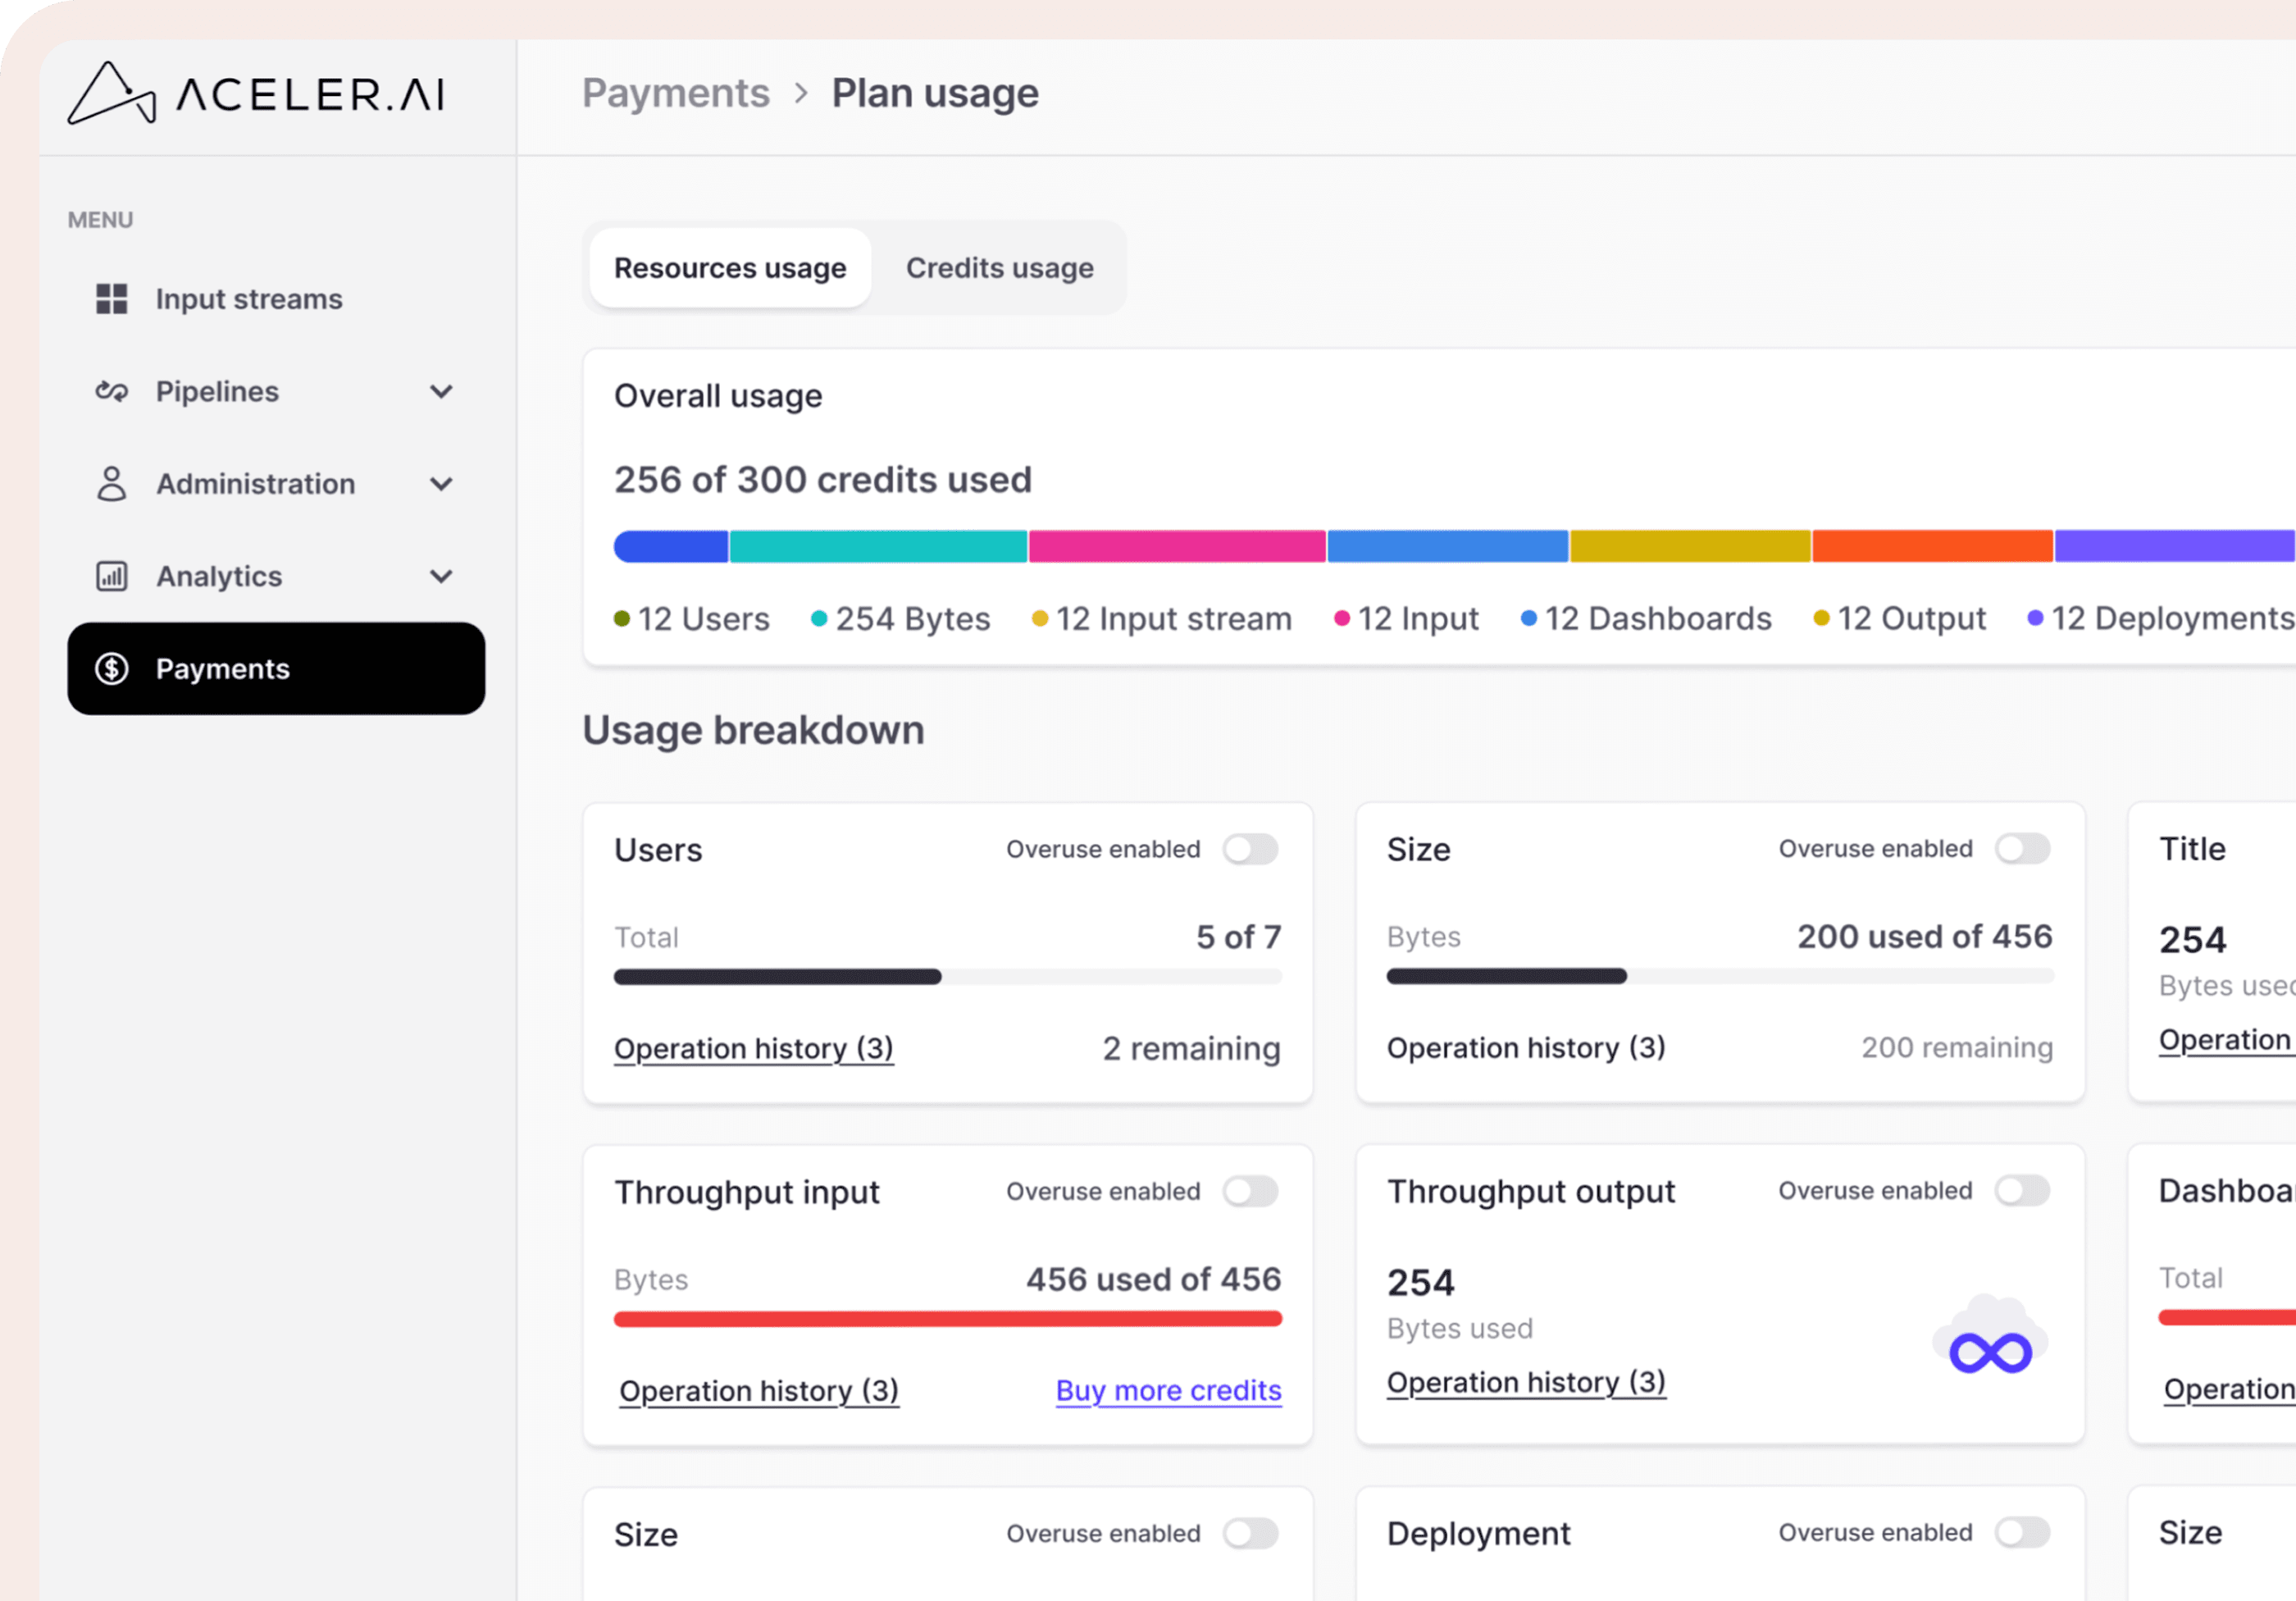
Task: Select the Resources usage tab
Action: click(730, 268)
